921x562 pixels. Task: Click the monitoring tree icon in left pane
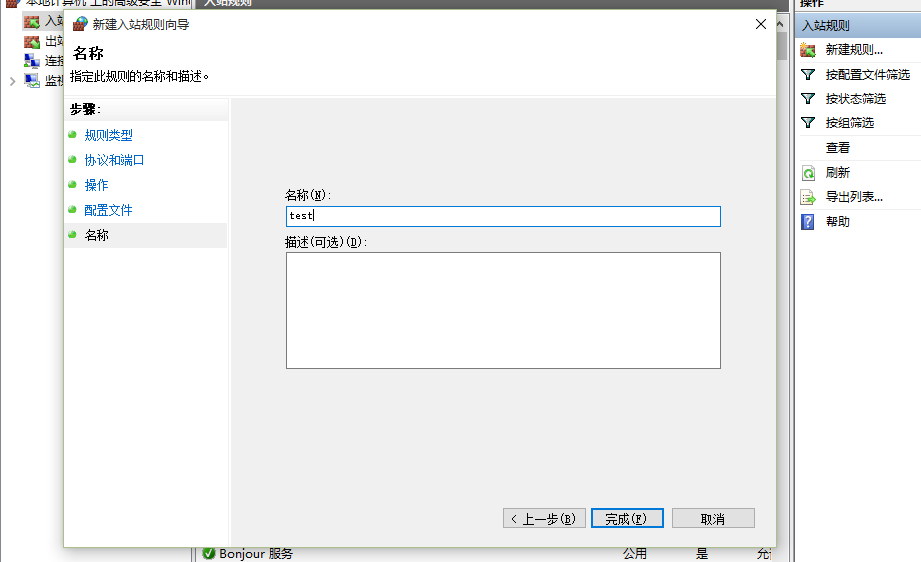tap(32, 80)
